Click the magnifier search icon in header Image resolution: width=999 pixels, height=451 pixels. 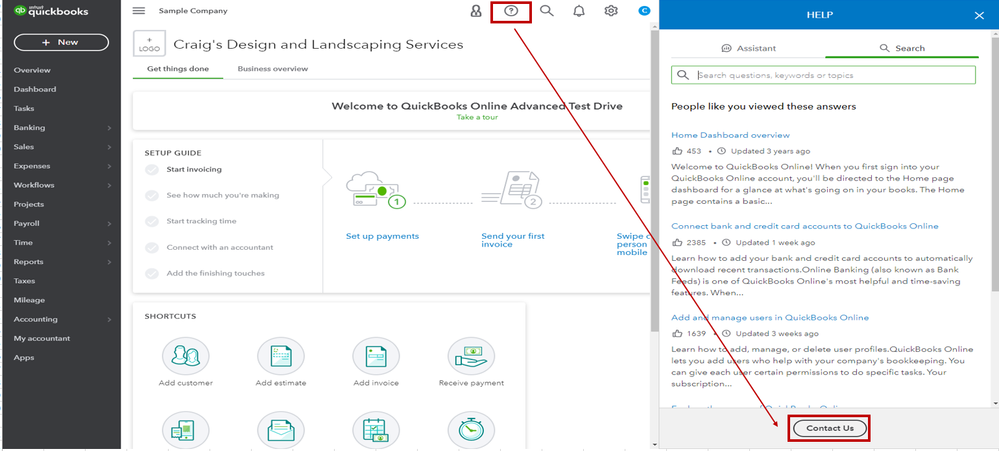546,11
